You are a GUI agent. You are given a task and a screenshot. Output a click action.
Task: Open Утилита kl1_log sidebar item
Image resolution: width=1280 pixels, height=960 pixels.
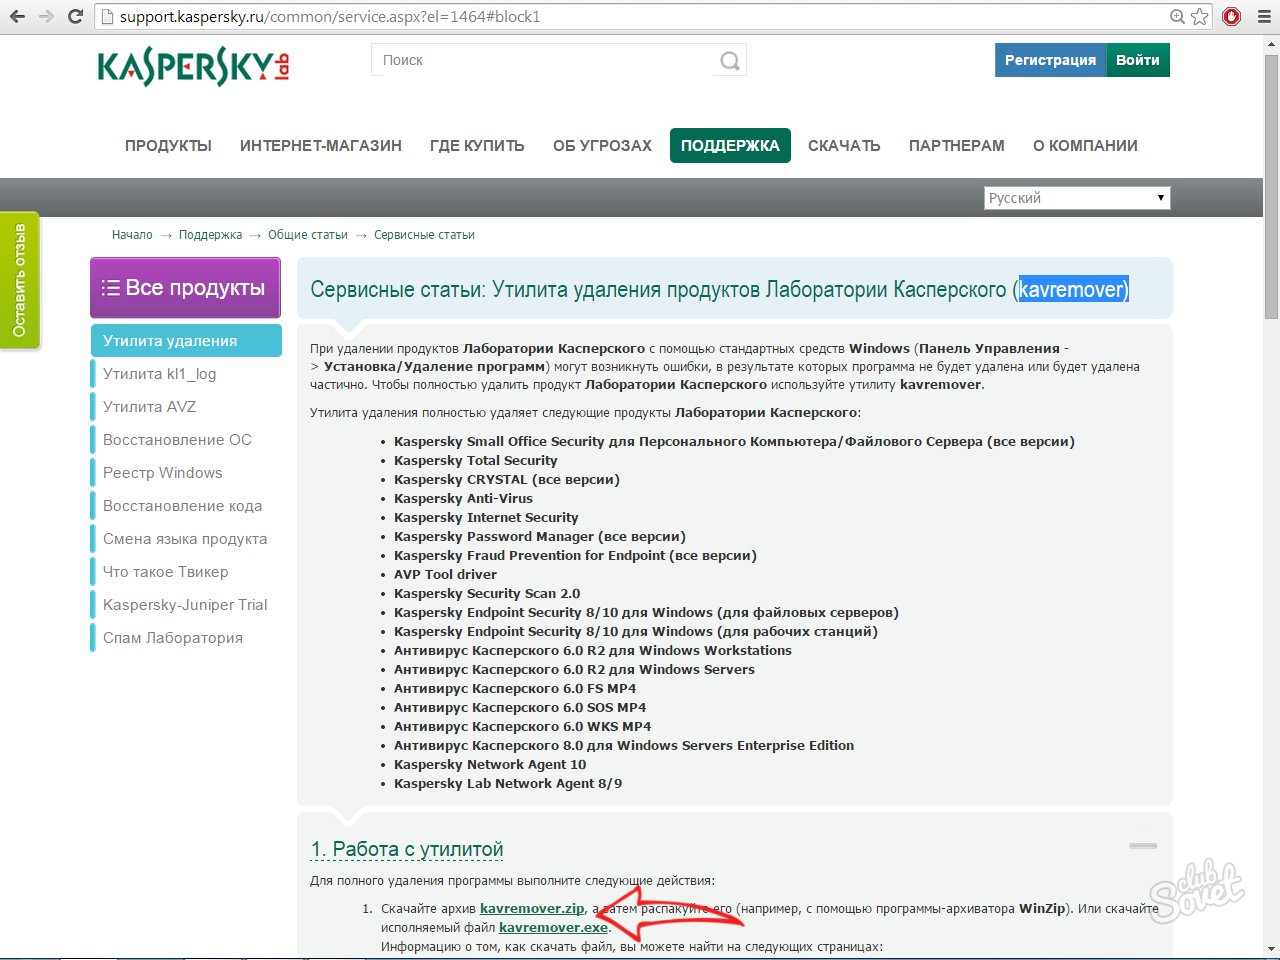tap(160, 374)
